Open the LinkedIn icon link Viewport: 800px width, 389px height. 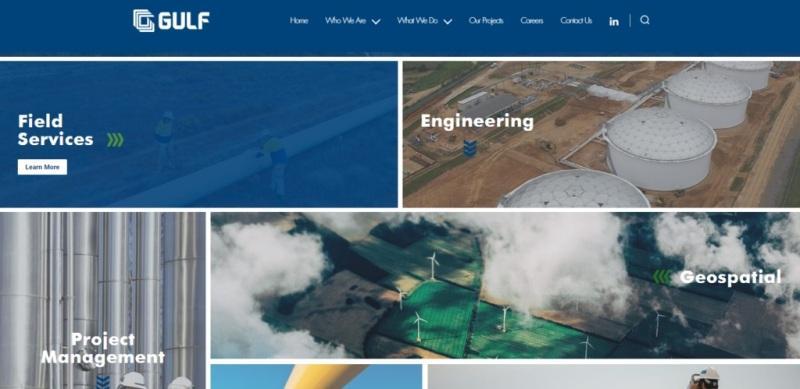tap(614, 21)
